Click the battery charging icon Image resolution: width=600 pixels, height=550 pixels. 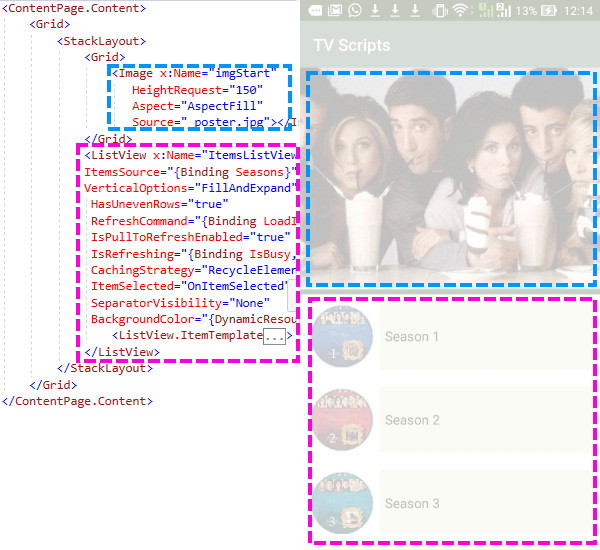point(549,11)
